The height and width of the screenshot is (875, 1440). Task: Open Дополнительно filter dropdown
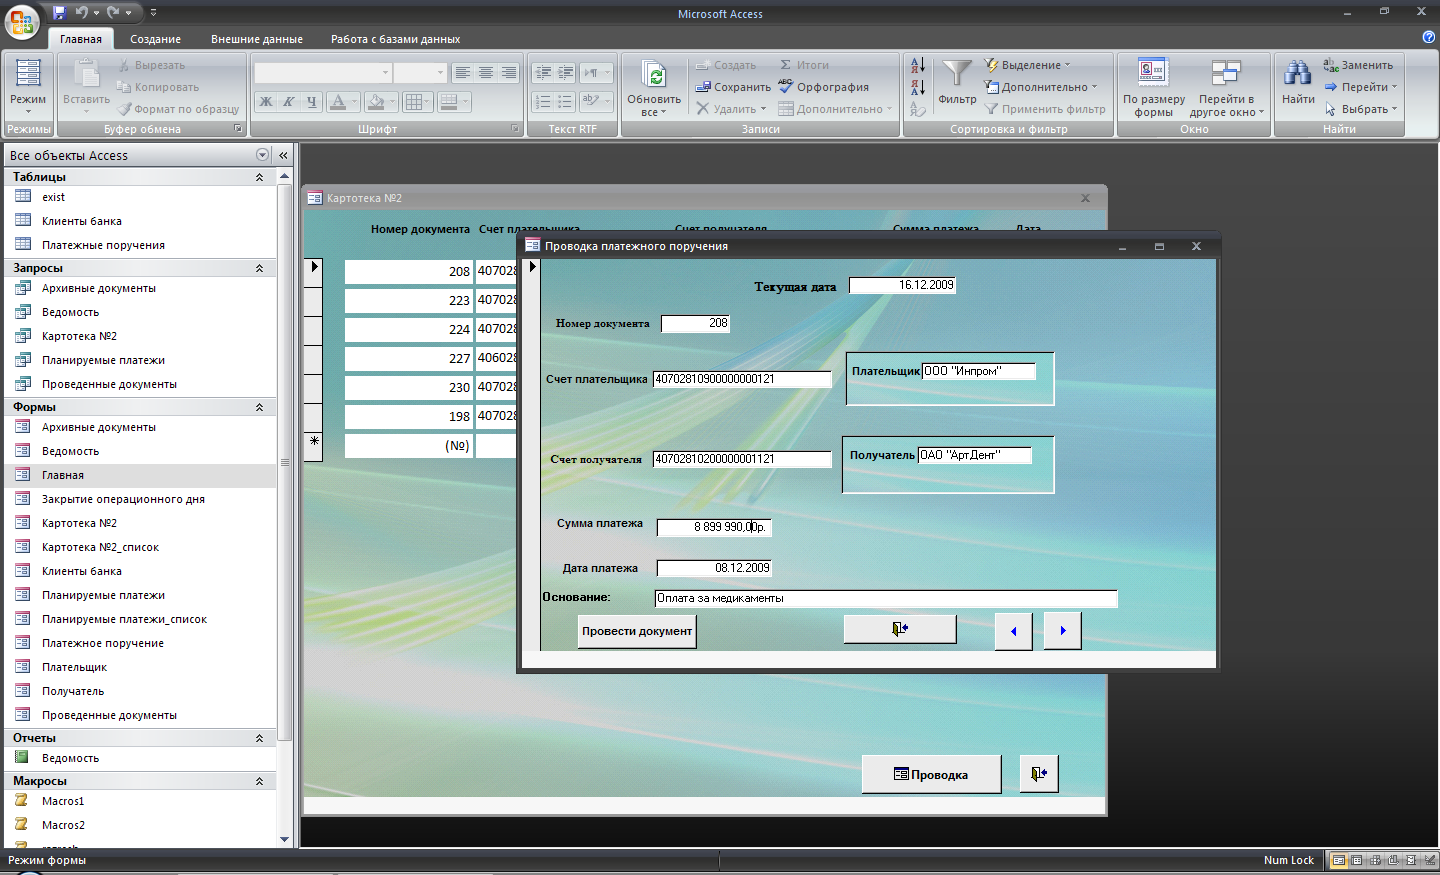click(x=1041, y=87)
